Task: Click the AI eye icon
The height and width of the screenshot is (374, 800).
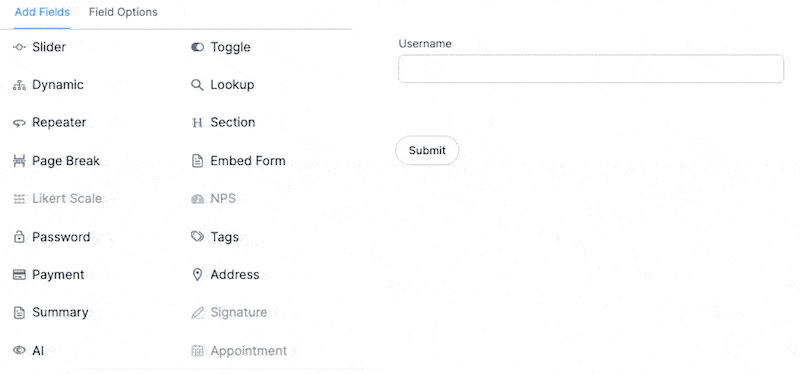Action: point(19,350)
